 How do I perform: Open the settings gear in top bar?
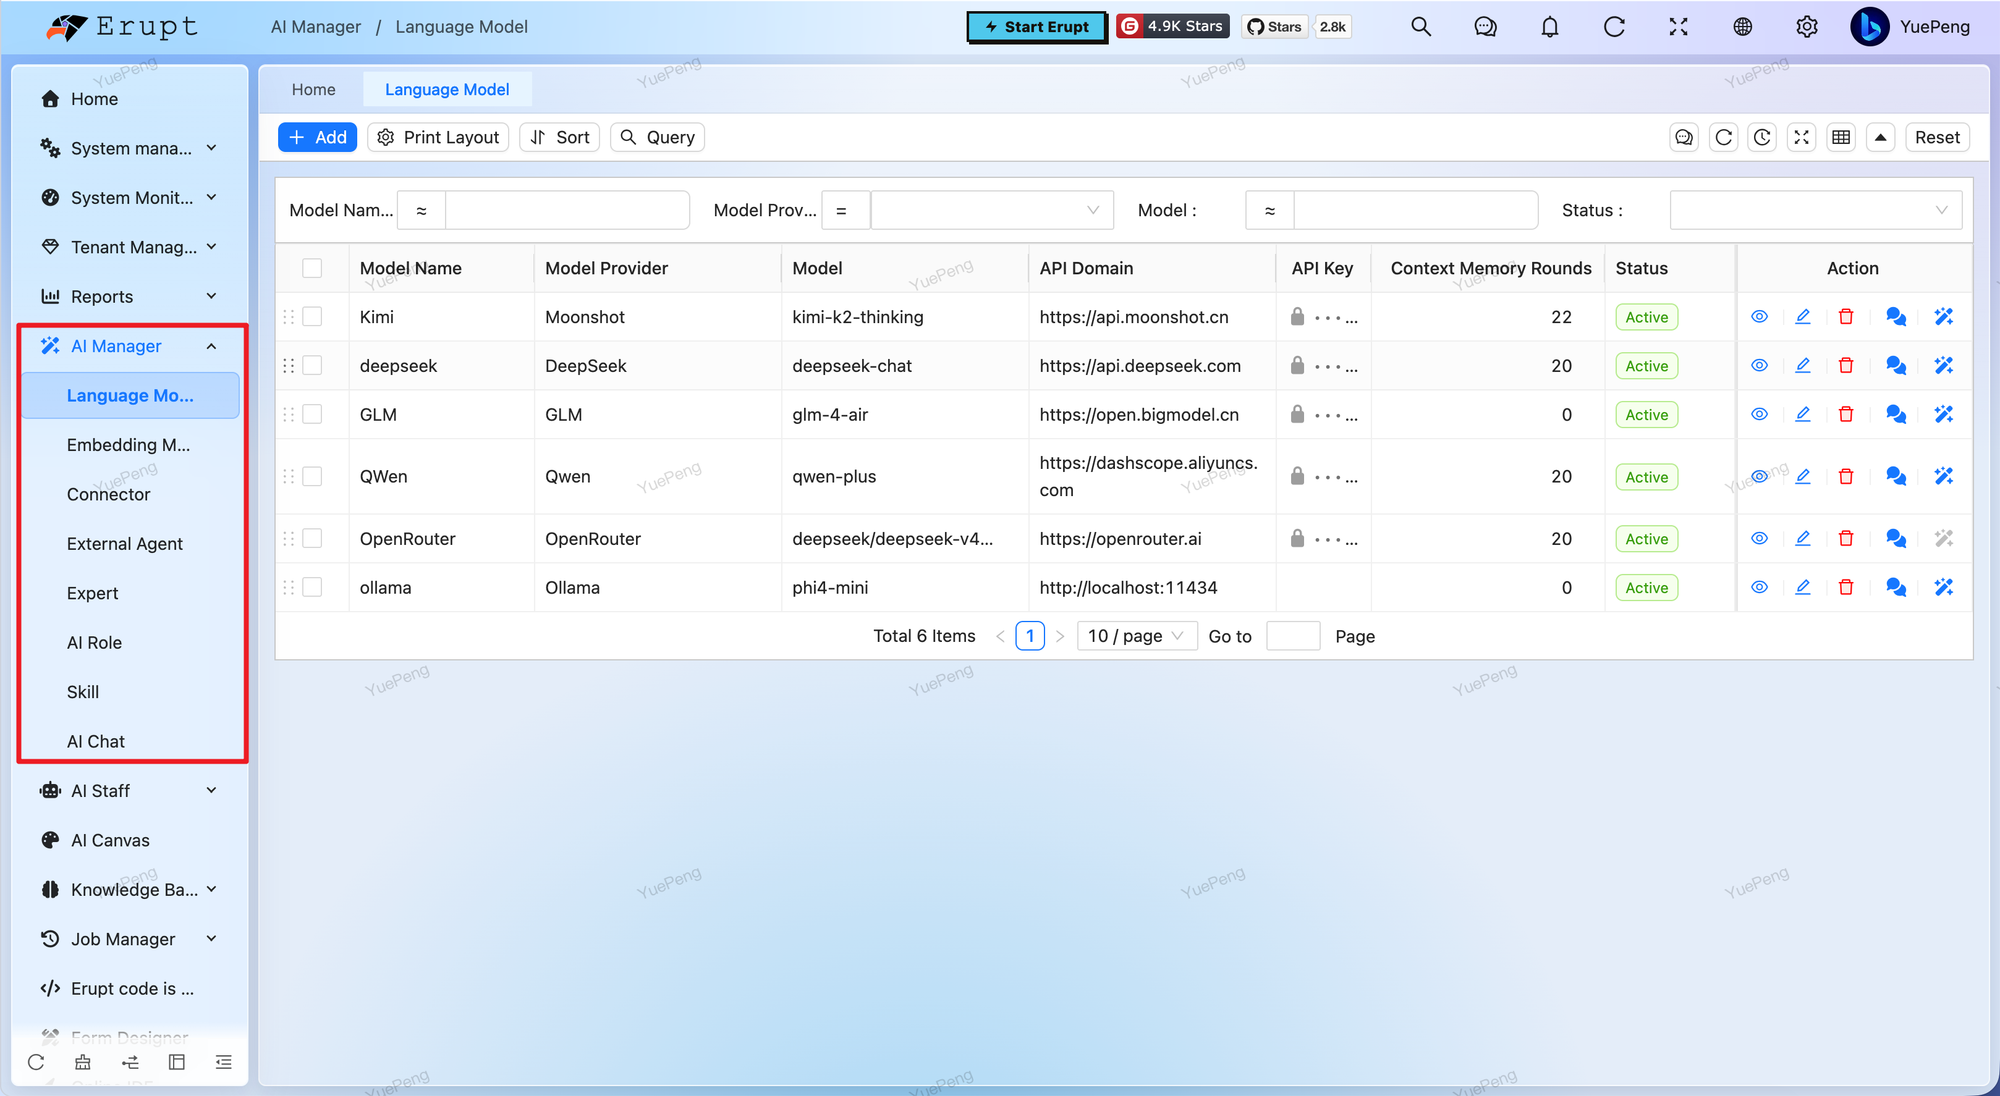click(x=1807, y=27)
